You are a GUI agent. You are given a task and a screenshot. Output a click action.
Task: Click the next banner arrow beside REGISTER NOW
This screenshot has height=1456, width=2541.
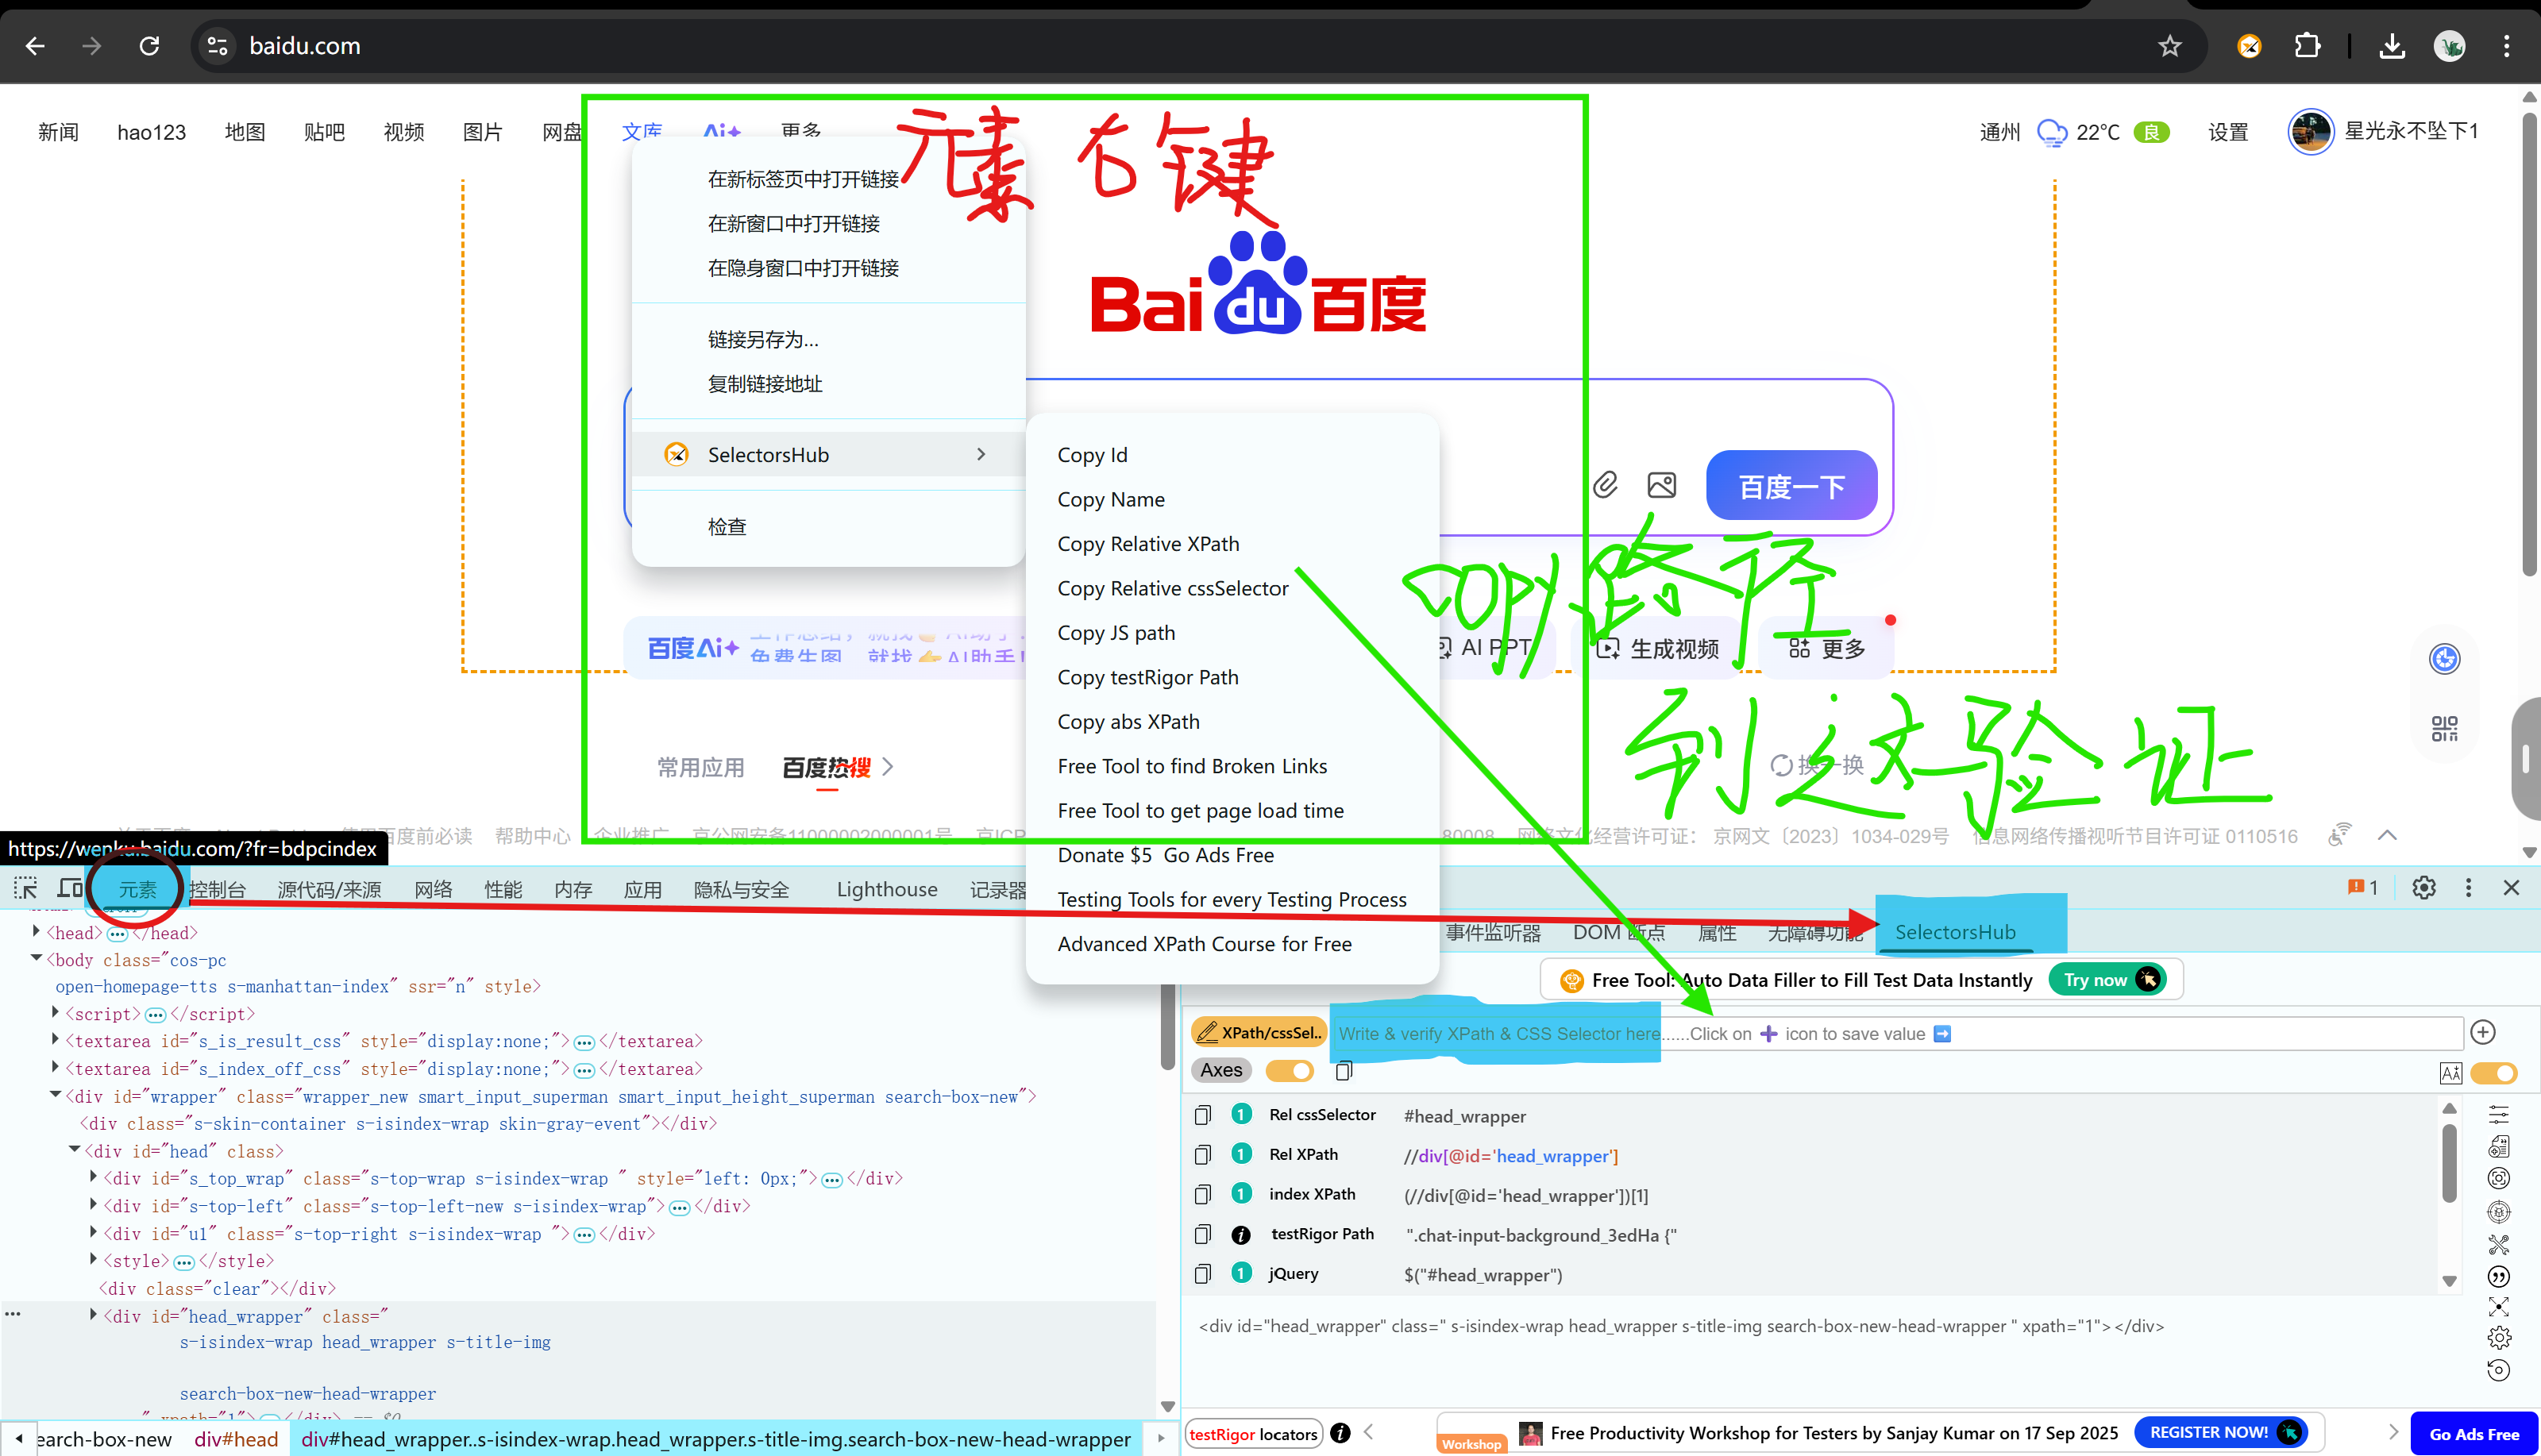[2393, 1433]
